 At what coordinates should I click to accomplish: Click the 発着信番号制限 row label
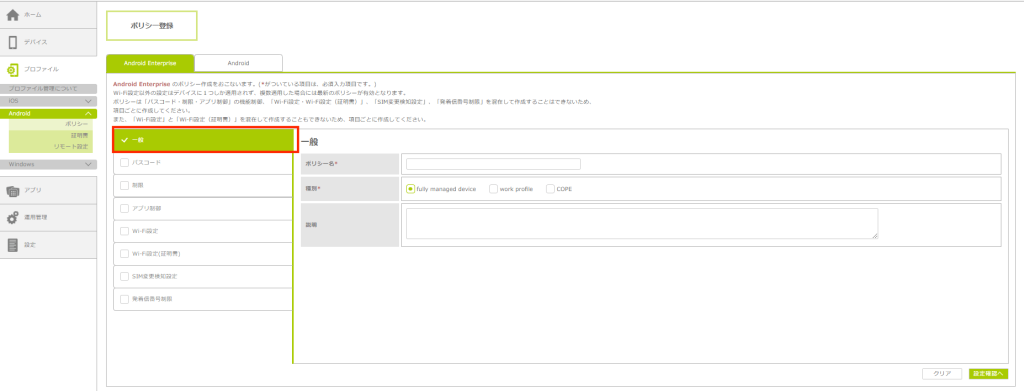[x=152, y=299]
